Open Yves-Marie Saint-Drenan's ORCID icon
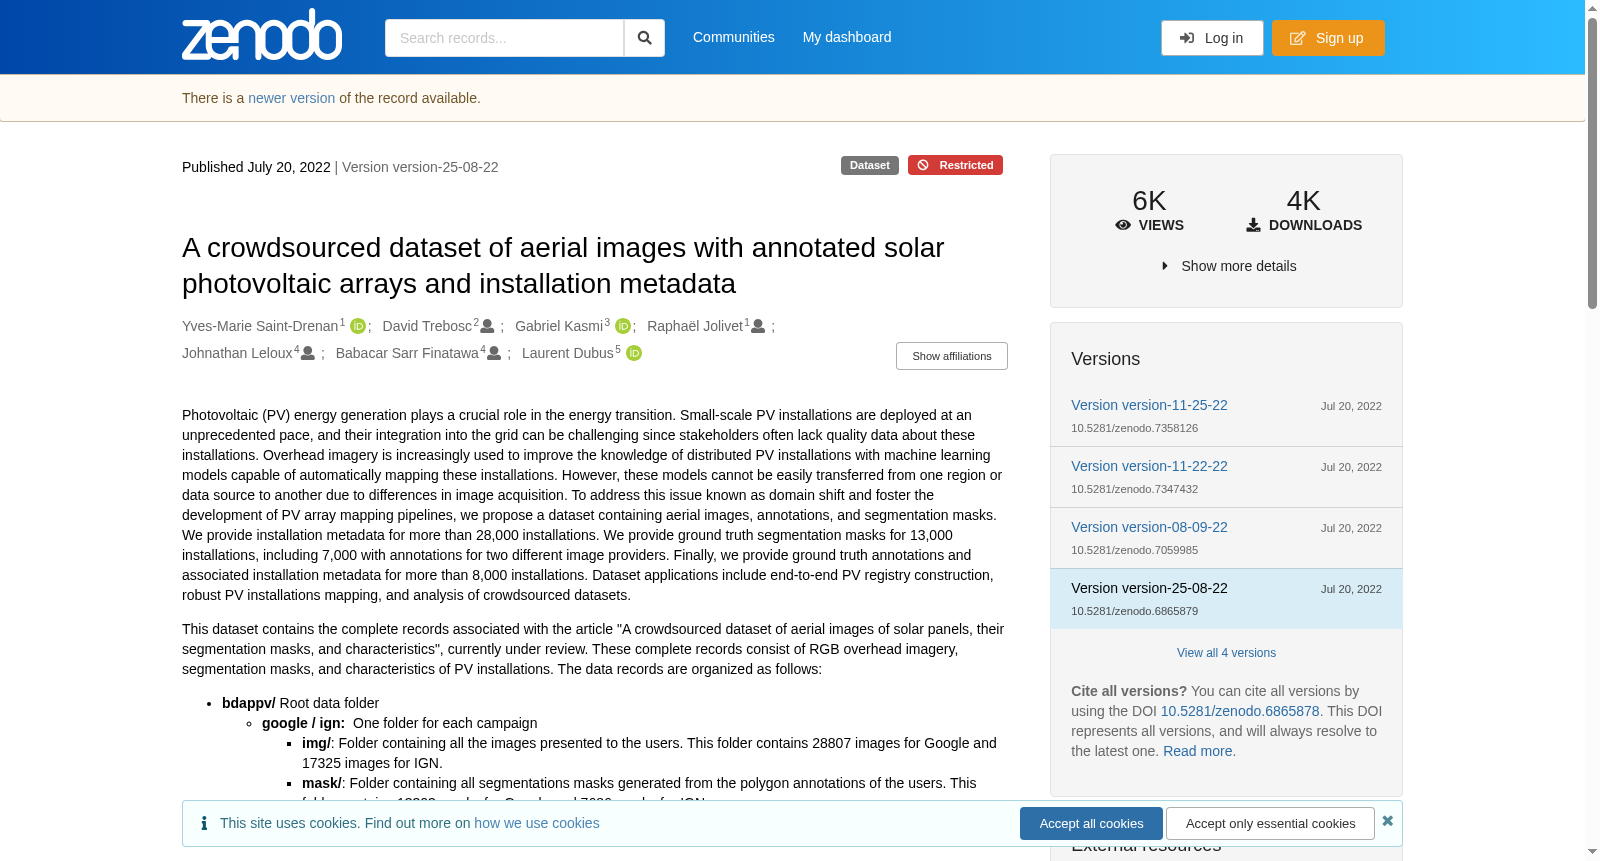 tap(358, 326)
